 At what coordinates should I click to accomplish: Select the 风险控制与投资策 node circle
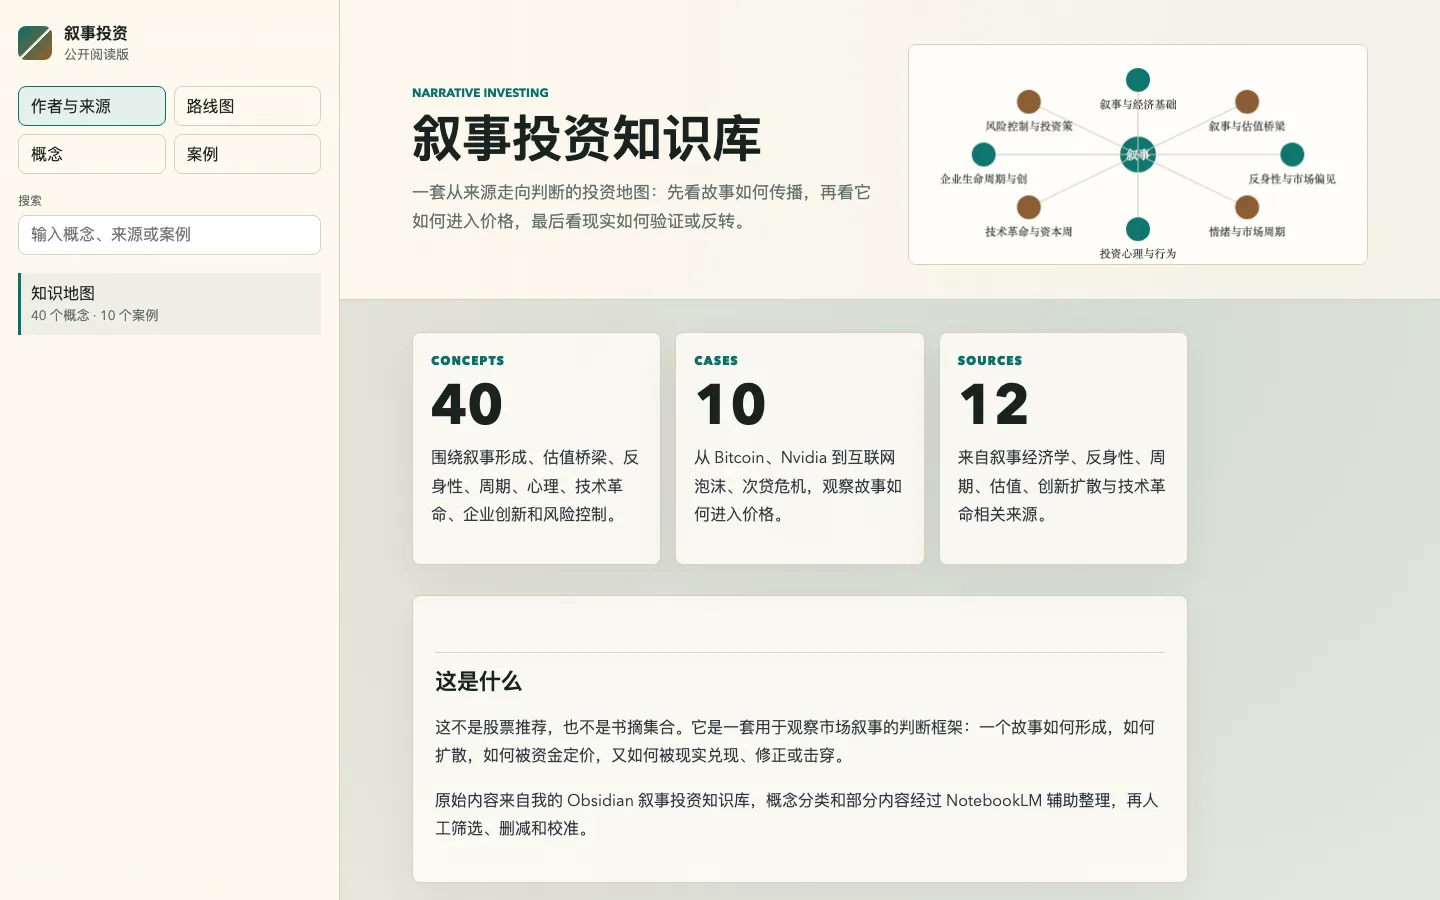(1029, 102)
